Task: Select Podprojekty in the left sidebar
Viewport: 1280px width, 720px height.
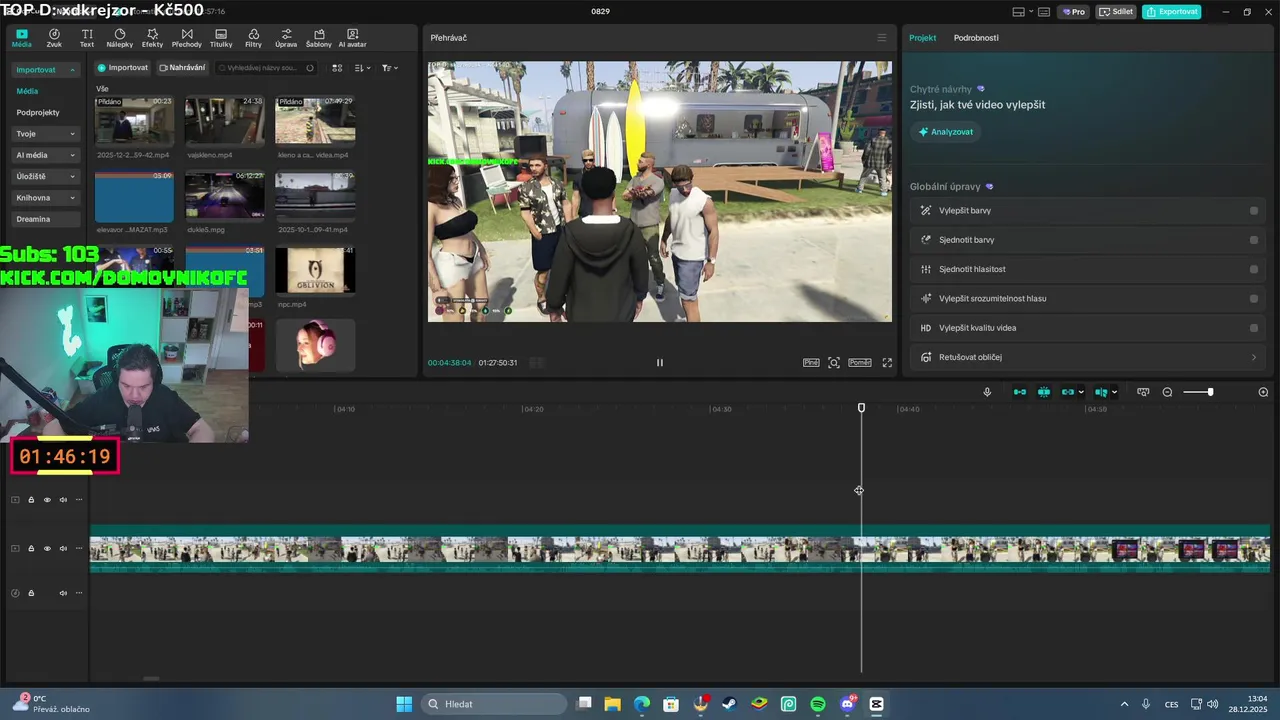Action: click(38, 113)
